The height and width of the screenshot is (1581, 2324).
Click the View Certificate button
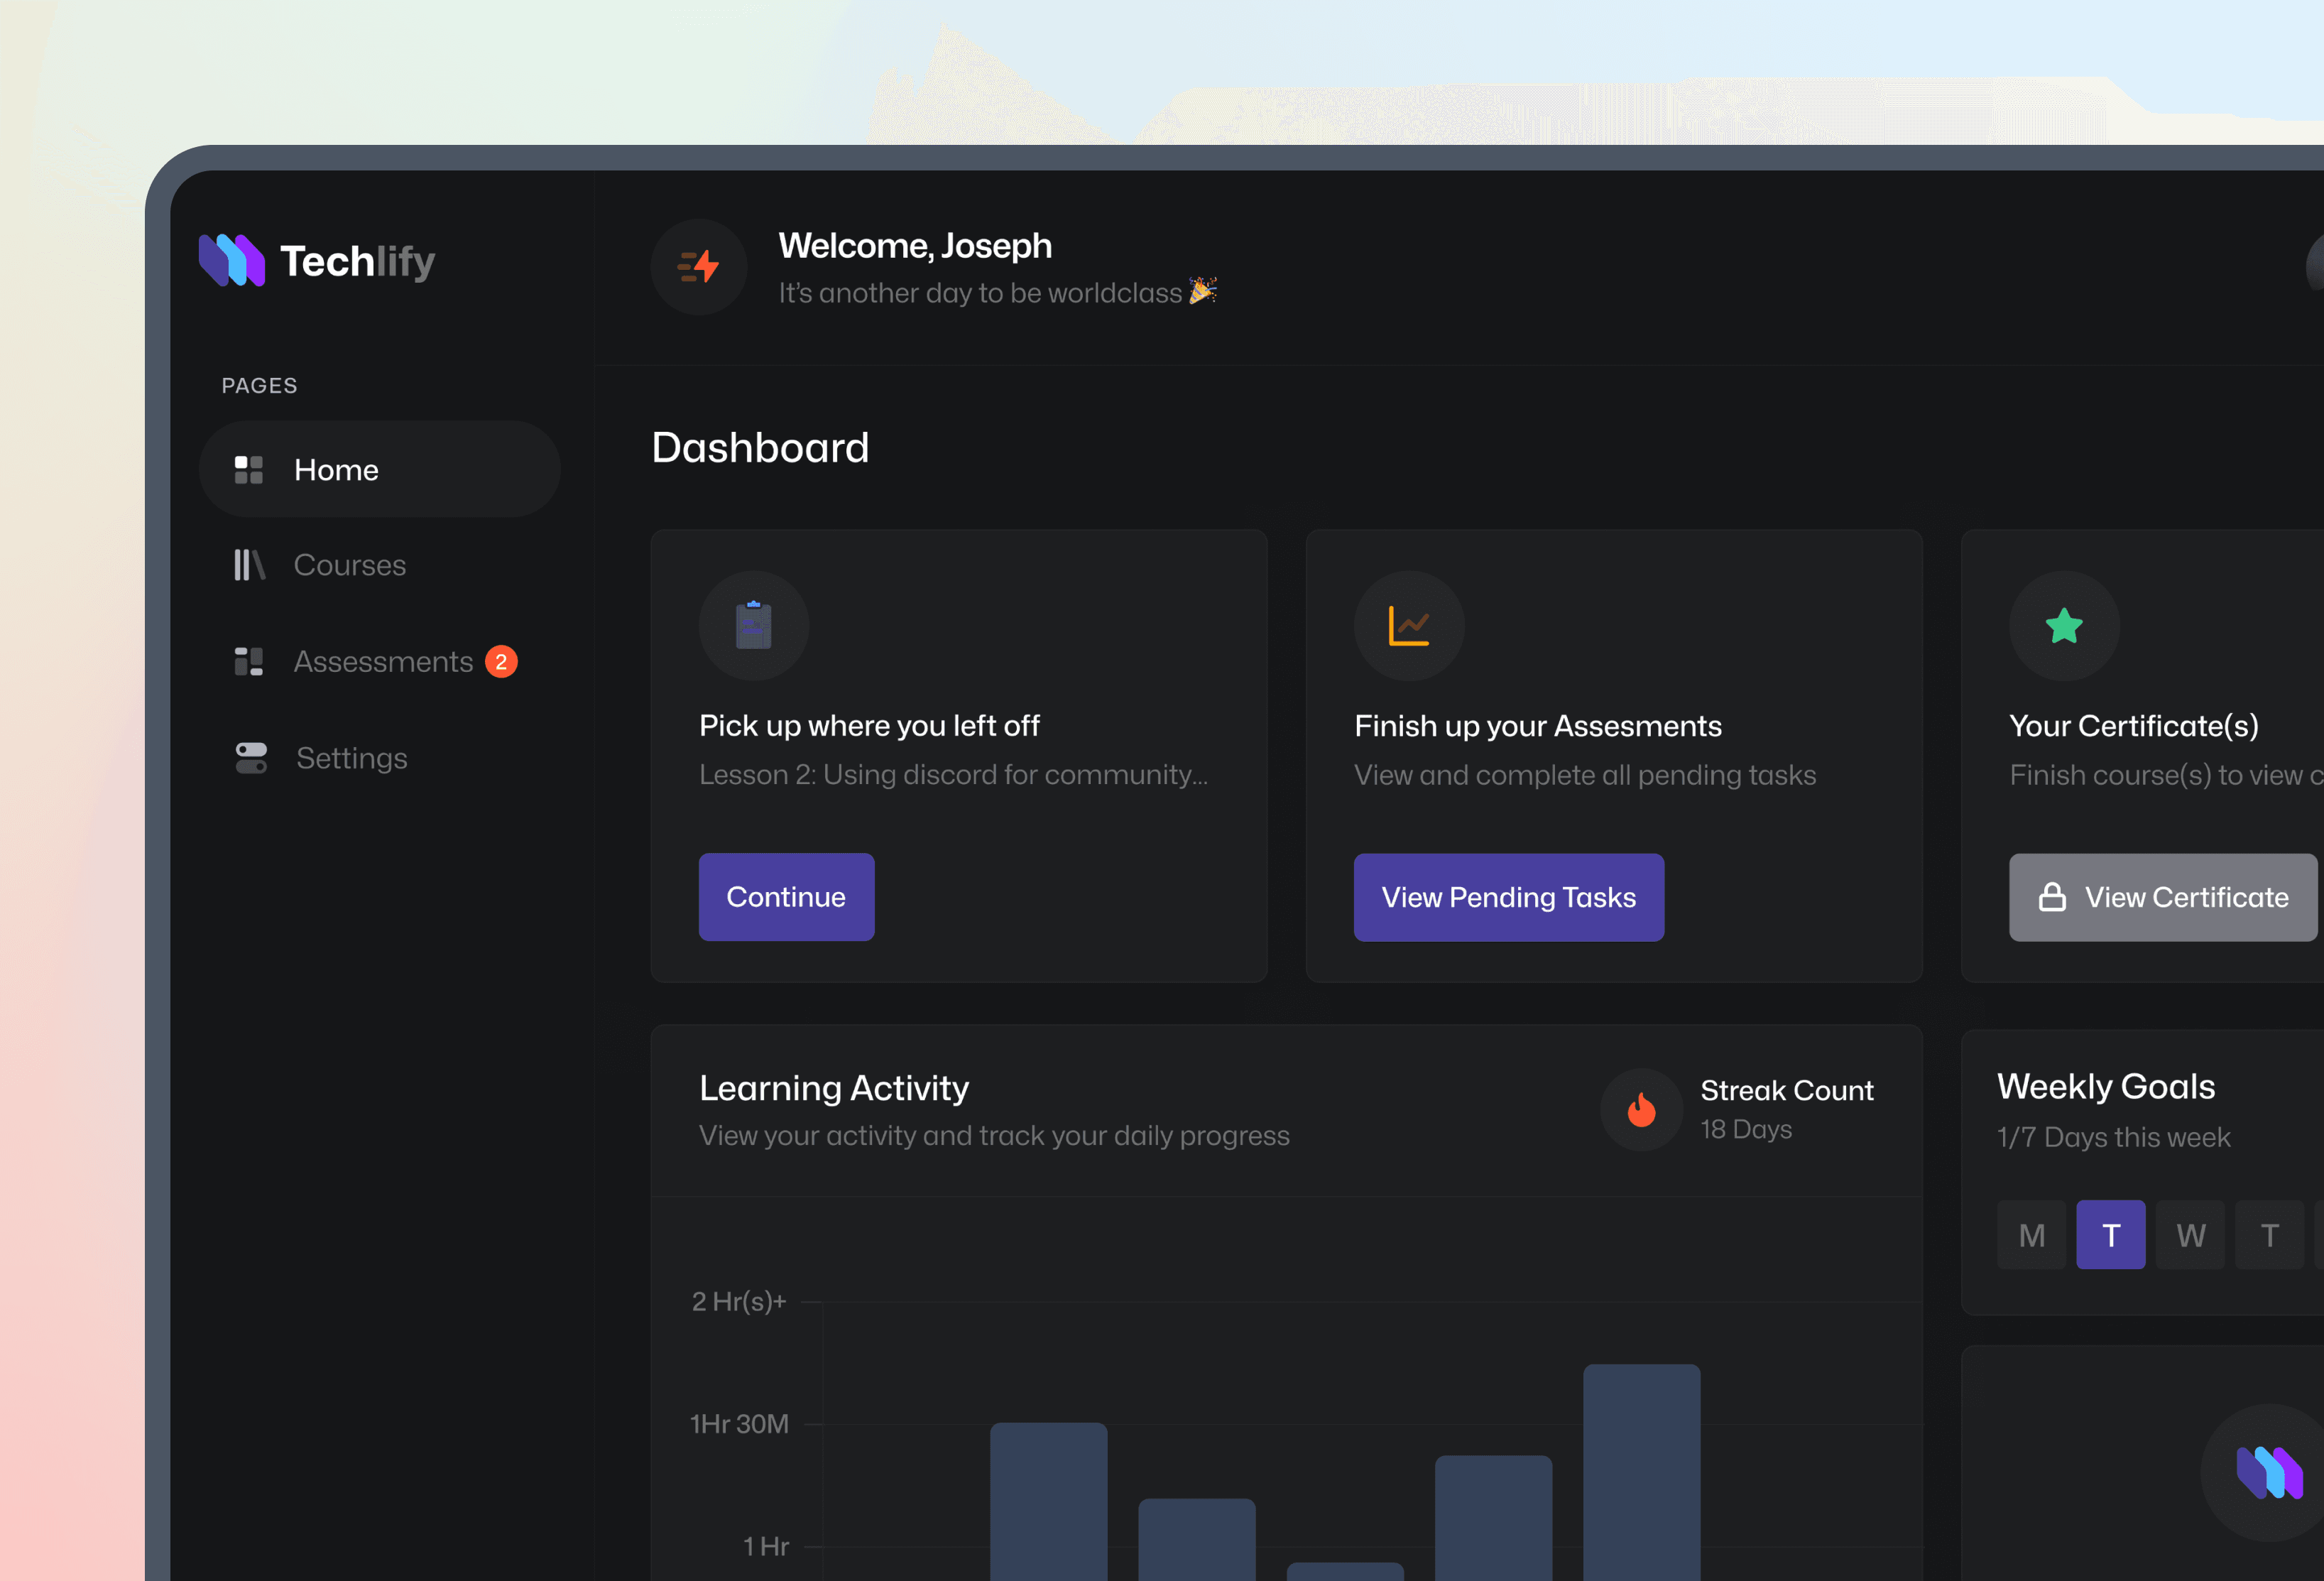(2162, 897)
